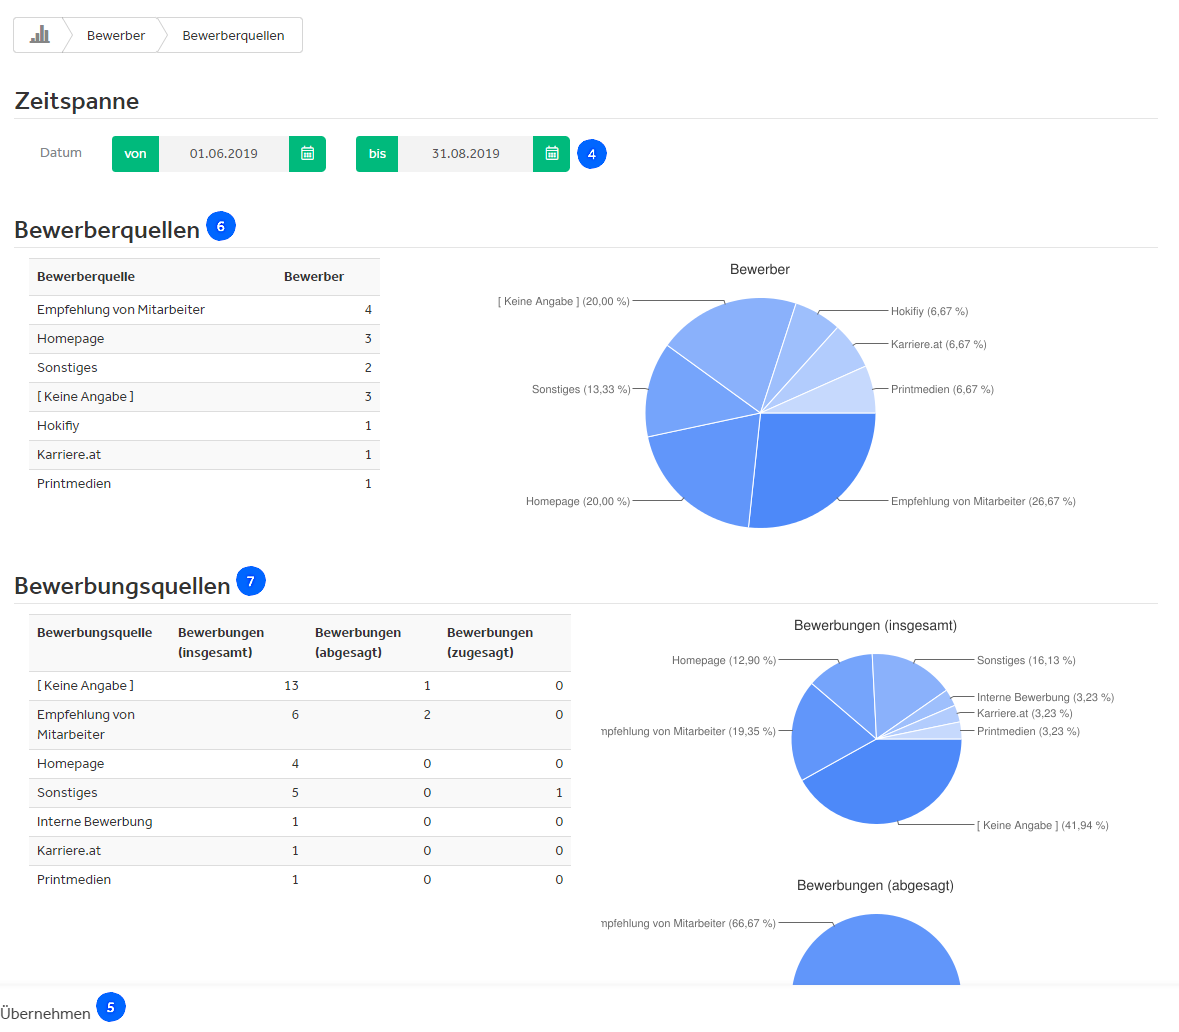Click the Hokifiy (6,67 %) pie label
This screenshot has width=1179, height=1032.
point(929,311)
